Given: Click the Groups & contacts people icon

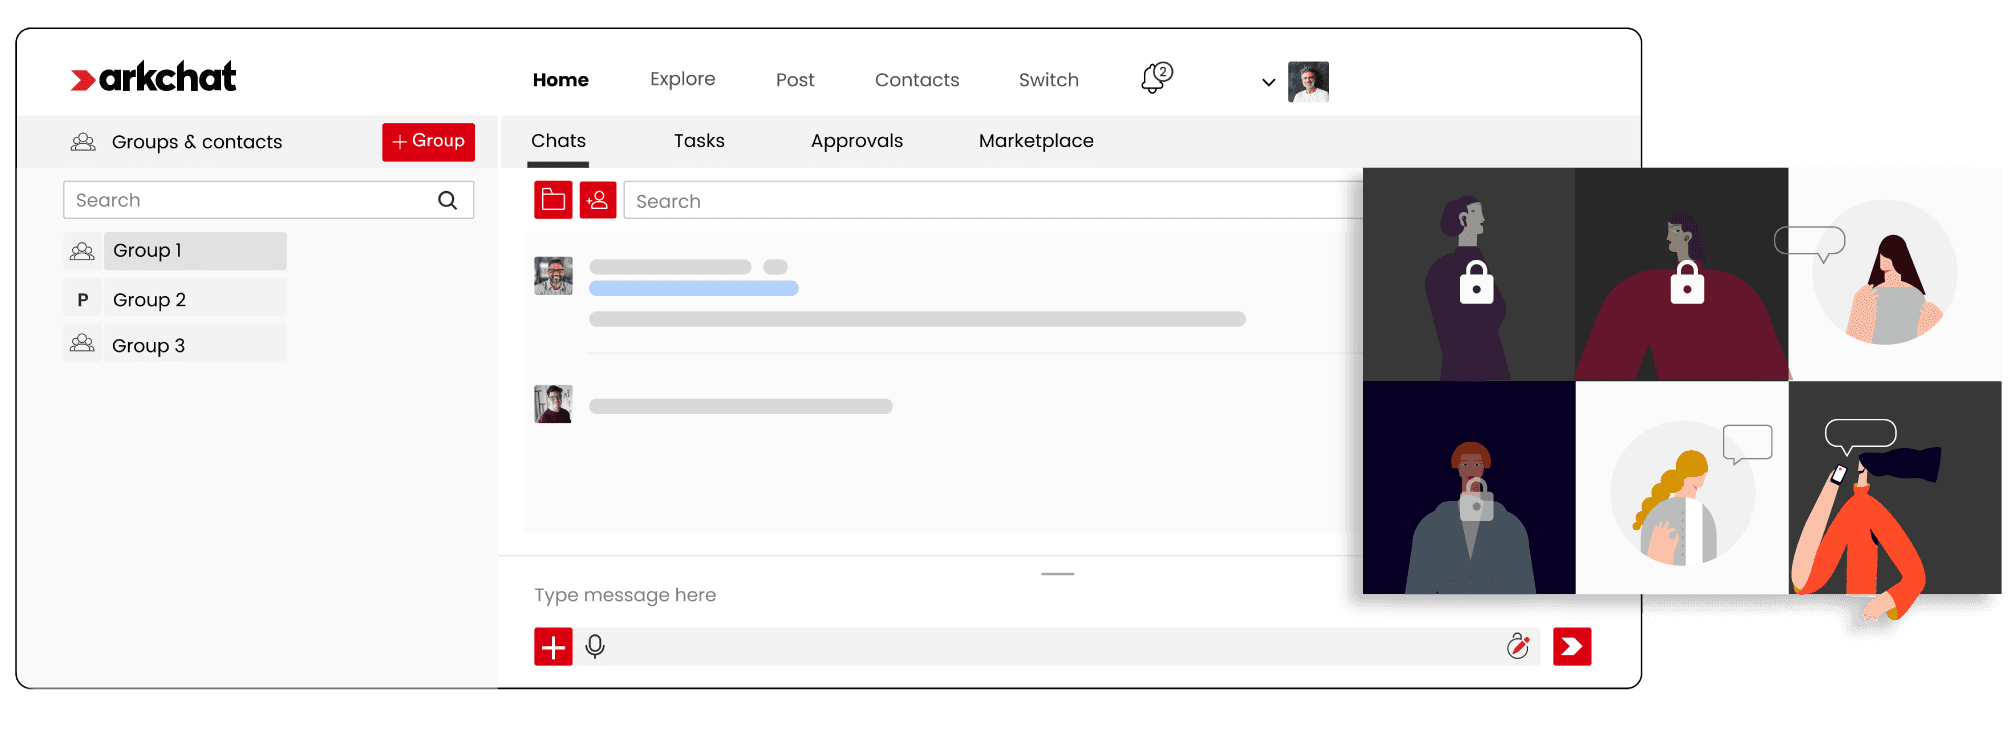Looking at the screenshot, I should click(x=83, y=142).
